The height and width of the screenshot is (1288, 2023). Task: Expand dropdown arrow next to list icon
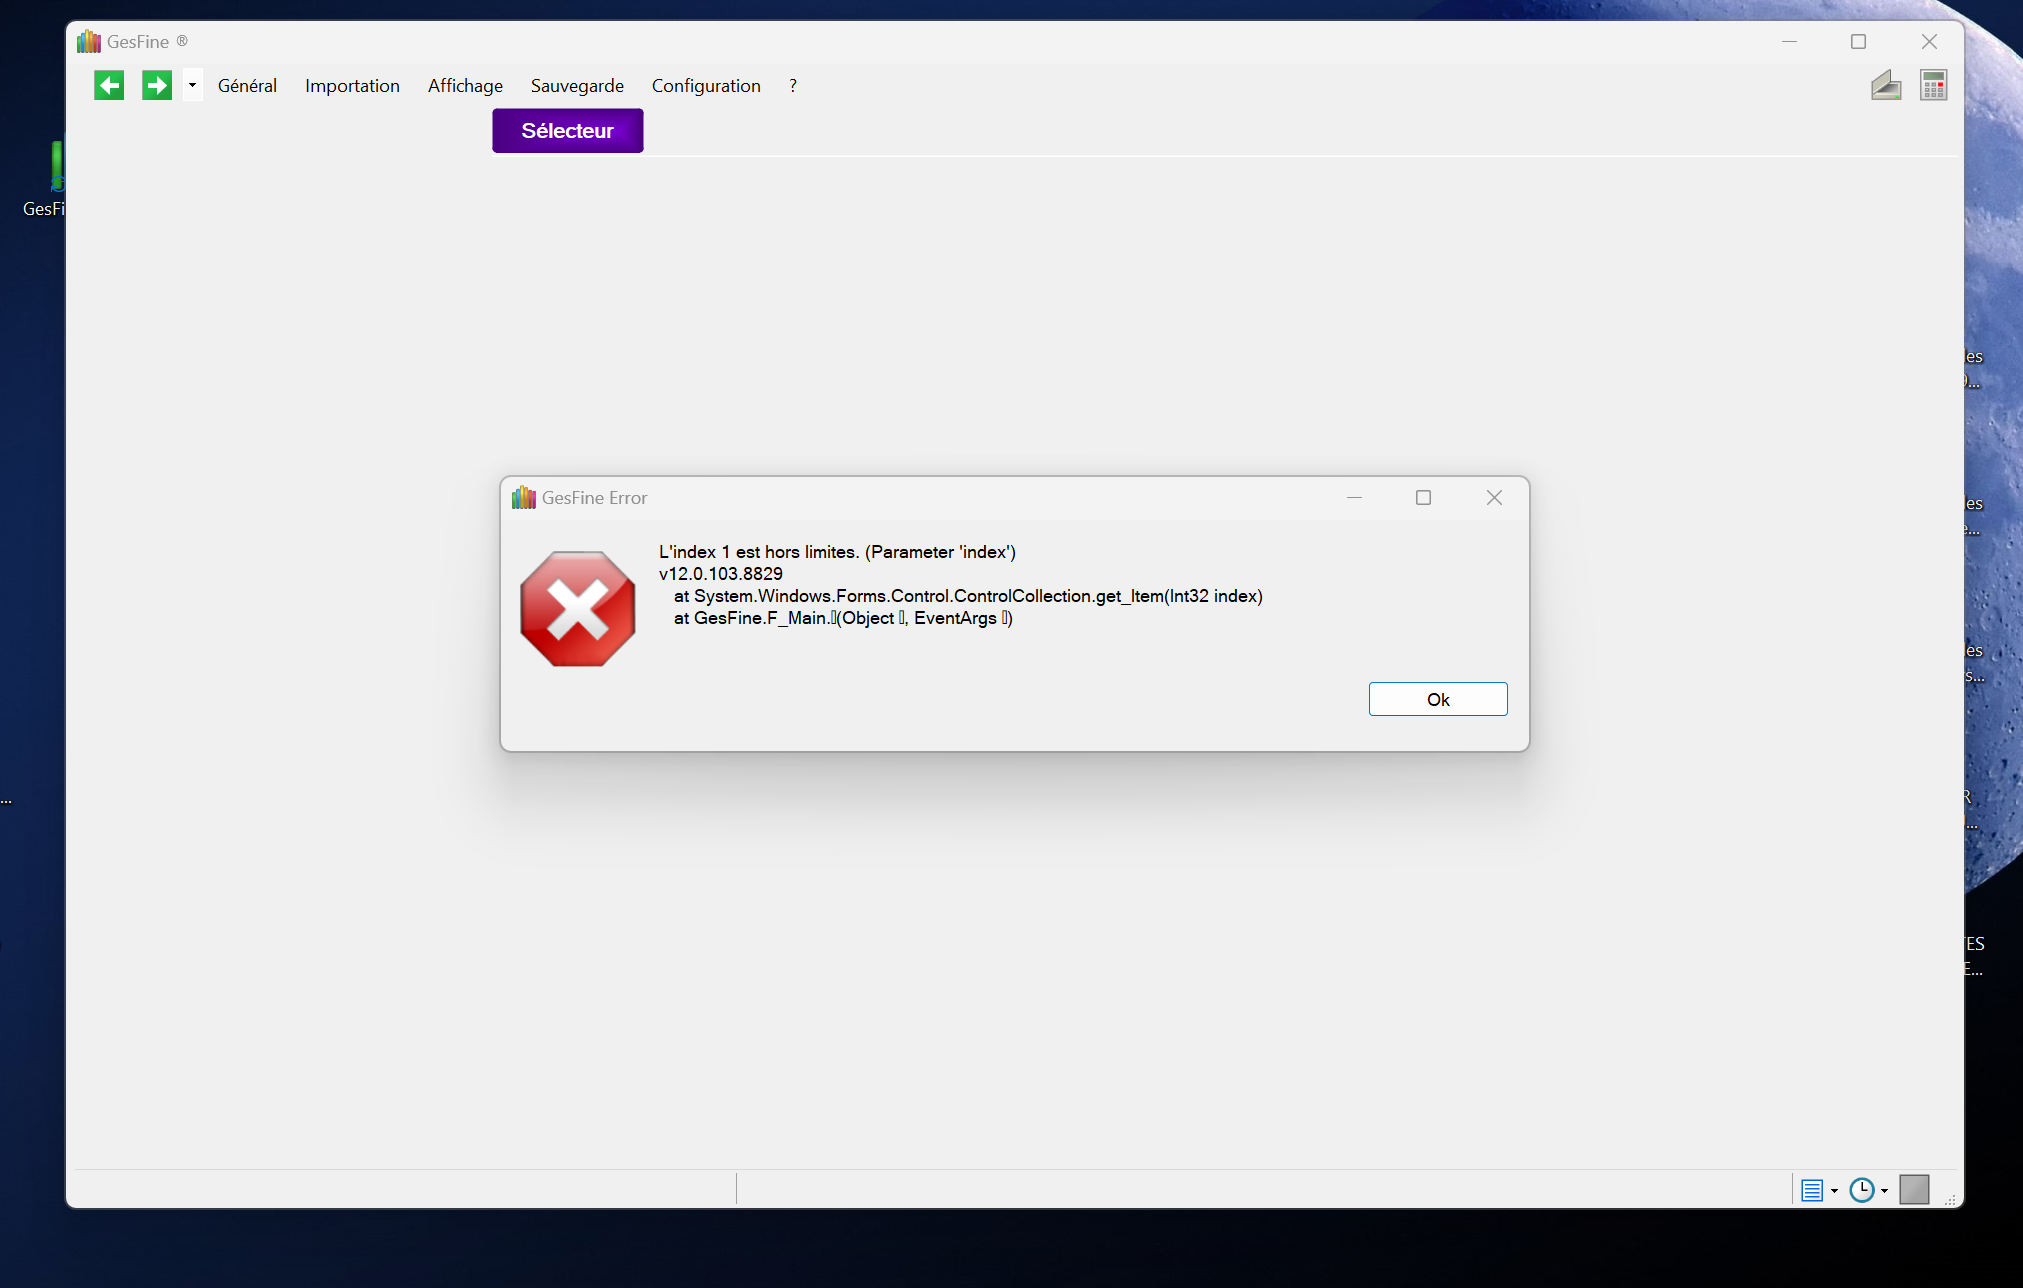click(x=1834, y=1191)
